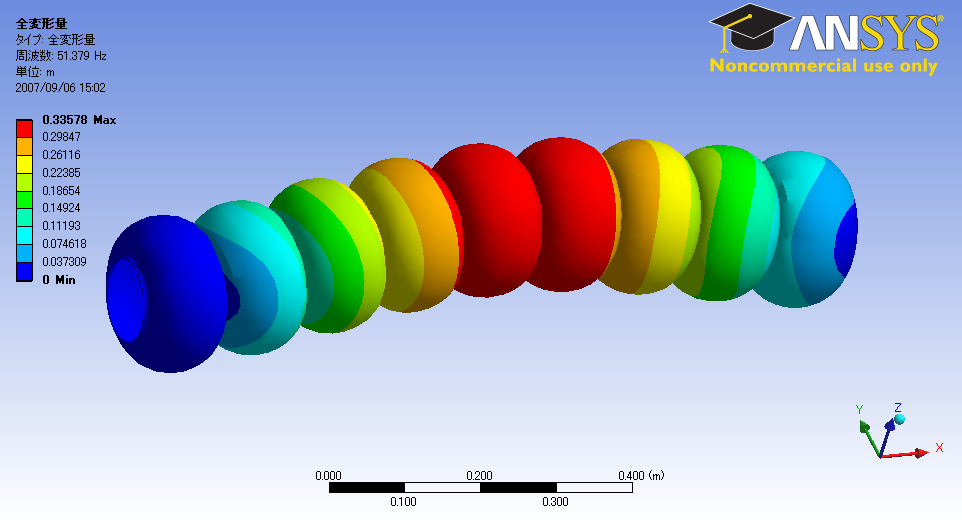
Task: Select the 0.14924 legend value
Action: 61,207
